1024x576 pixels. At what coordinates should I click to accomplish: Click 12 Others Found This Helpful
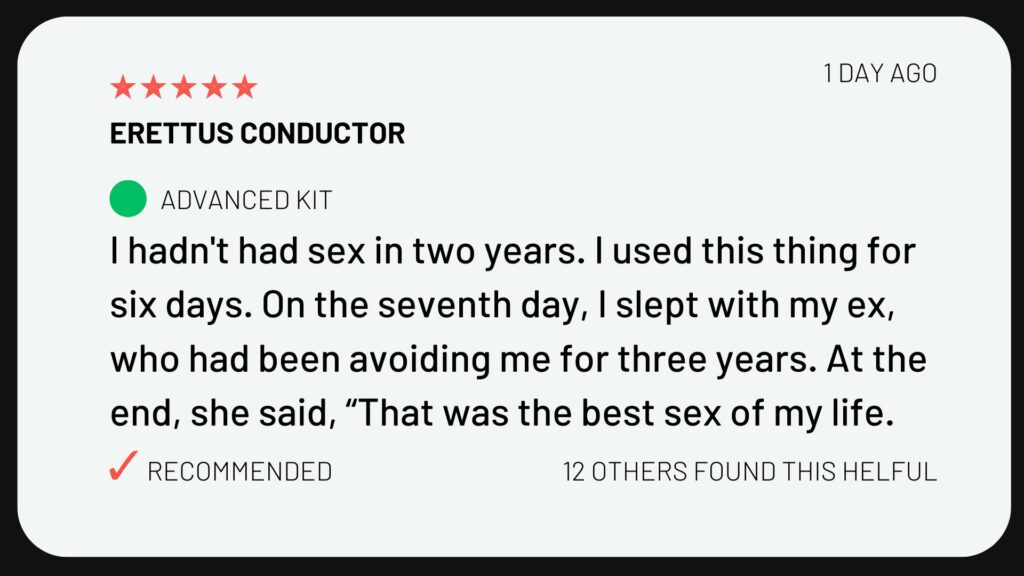tap(750, 472)
